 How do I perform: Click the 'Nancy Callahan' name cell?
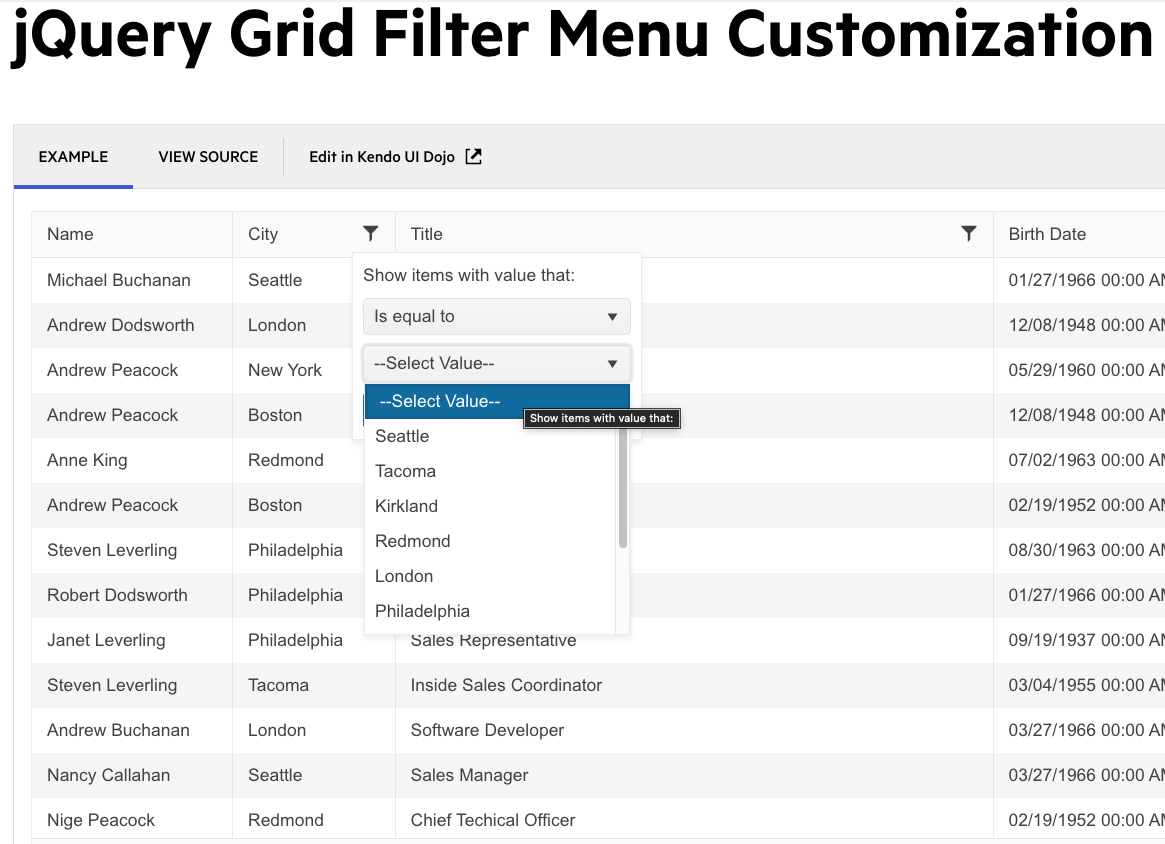pos(132,775)
